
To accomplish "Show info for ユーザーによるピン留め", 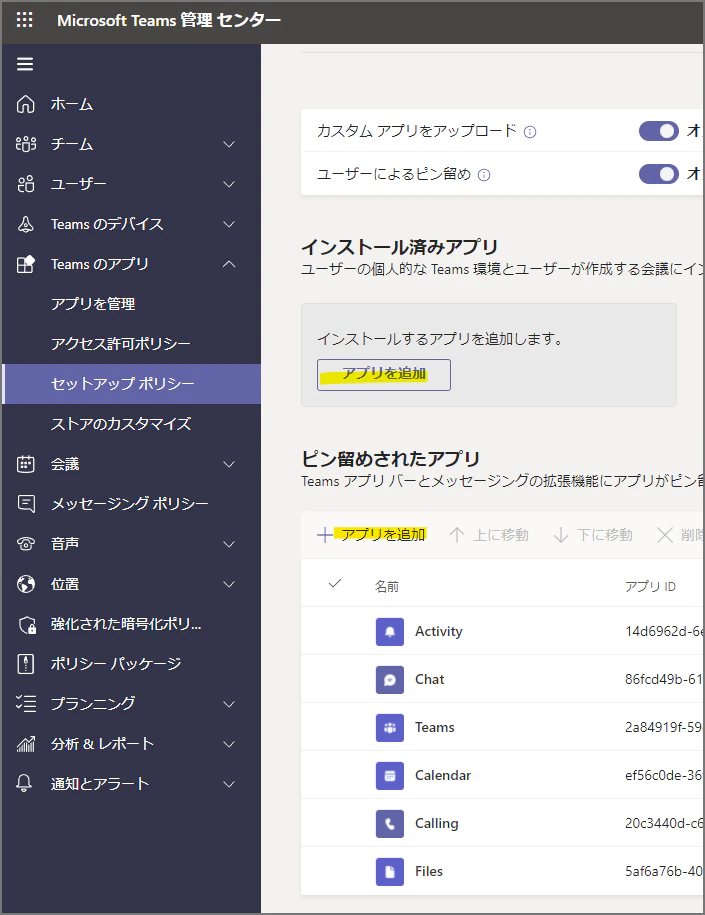I will point(484,174).
